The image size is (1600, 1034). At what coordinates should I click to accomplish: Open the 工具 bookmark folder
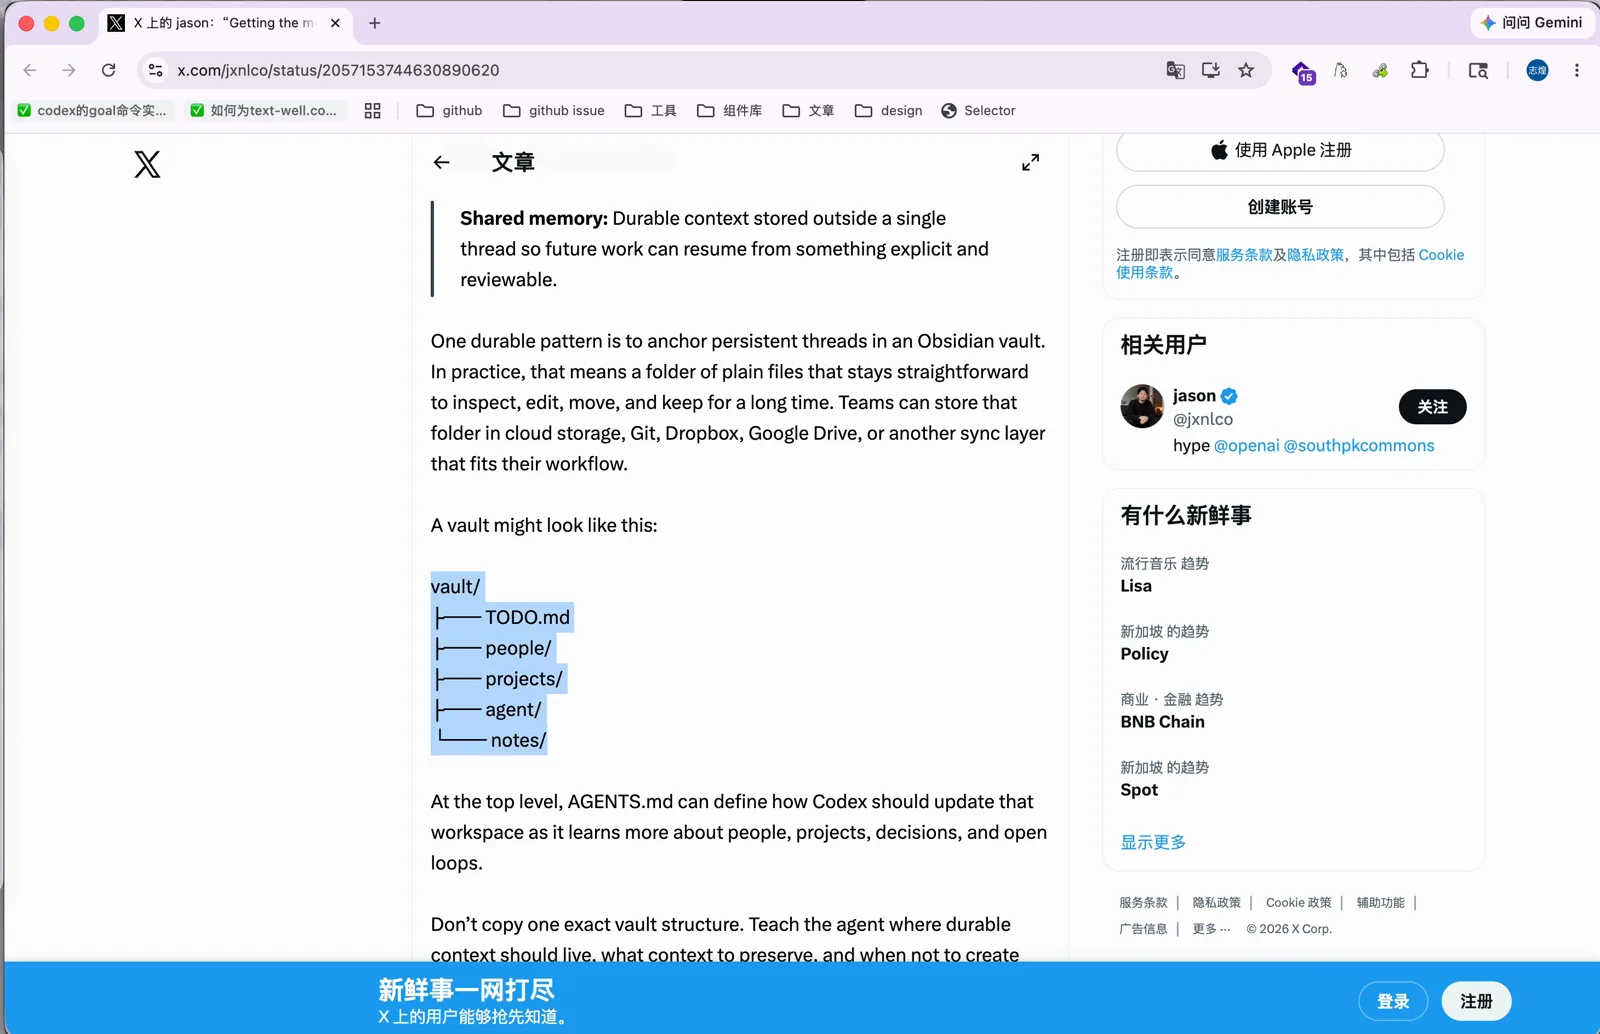[x=650, y=111]
